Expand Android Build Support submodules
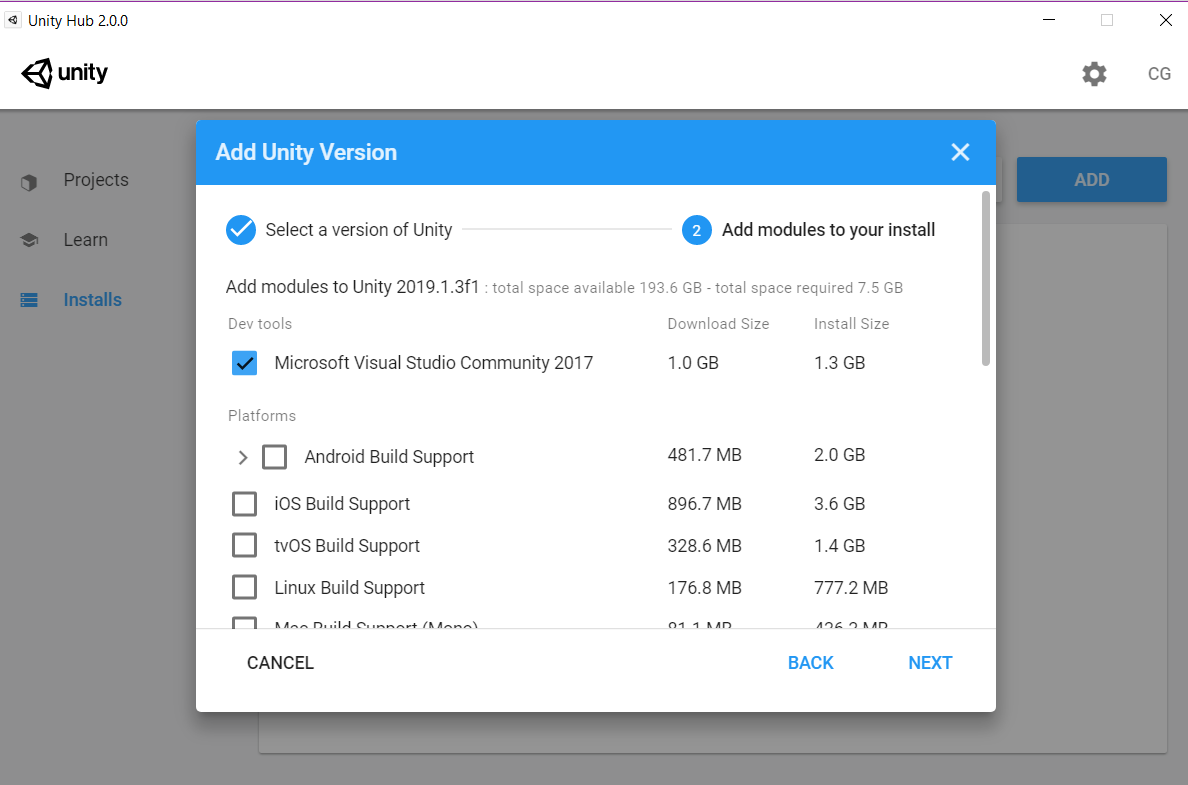 tap(242, 458)
